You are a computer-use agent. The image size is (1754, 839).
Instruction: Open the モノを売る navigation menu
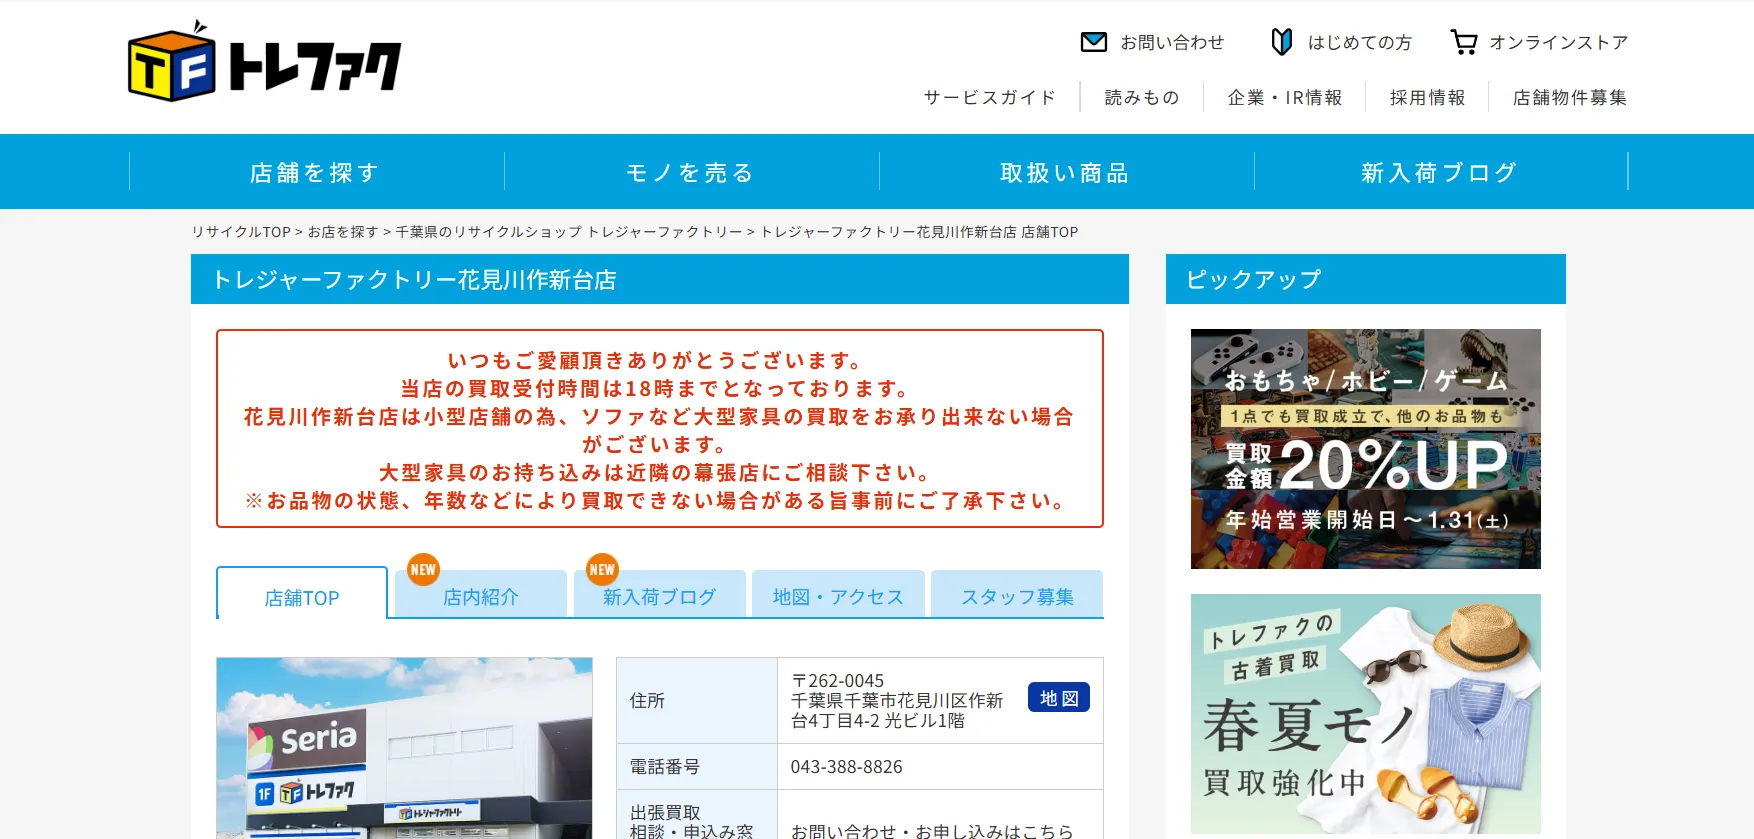[x=691, y=172]
